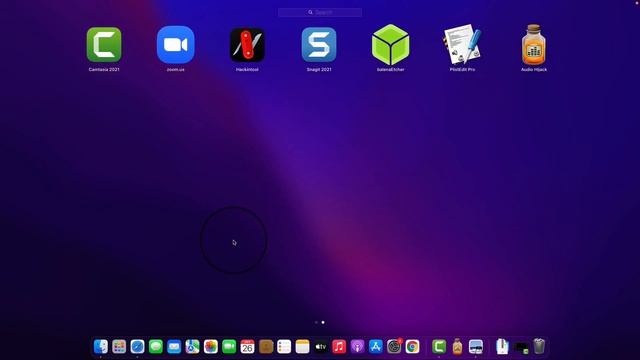Image resolution: width=640 pixels, height=360 pixels.
Task: Open the balenaEtcher app
Action: click(391, 45)
